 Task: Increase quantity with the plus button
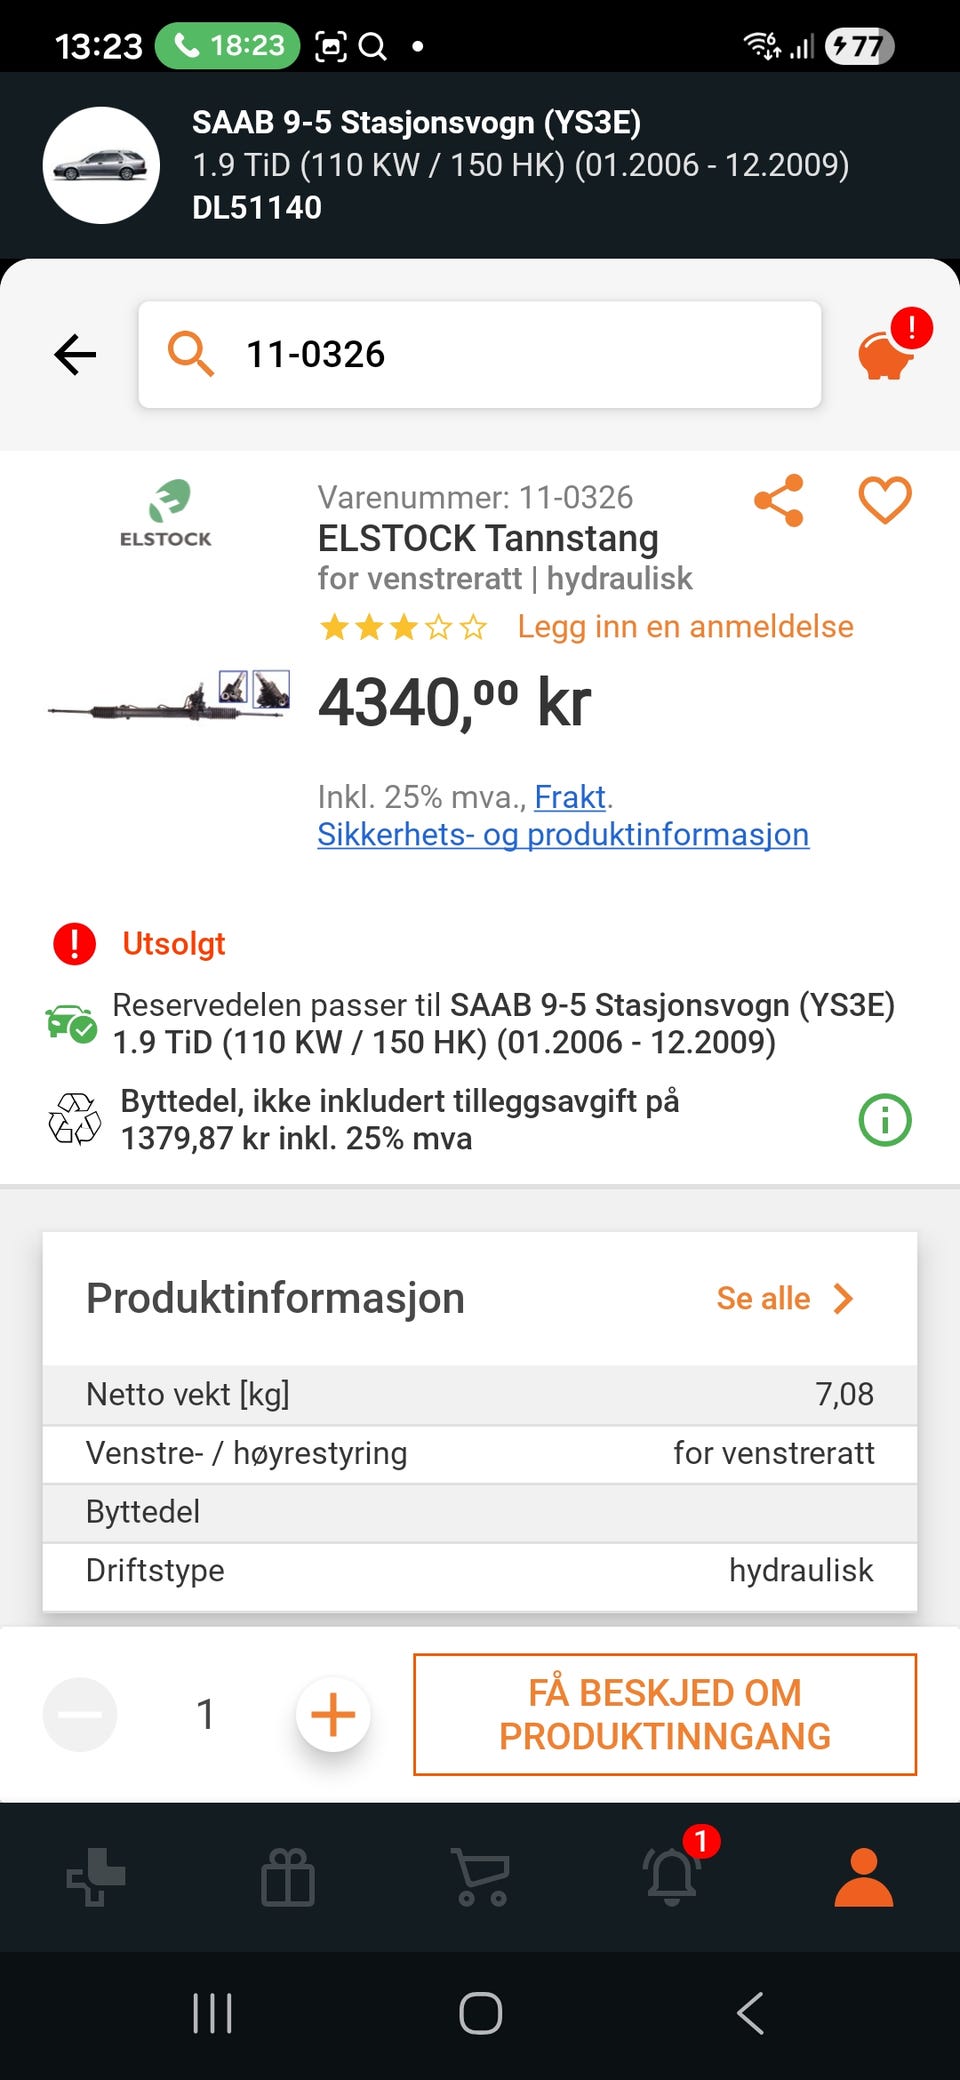coord(333,1714)
